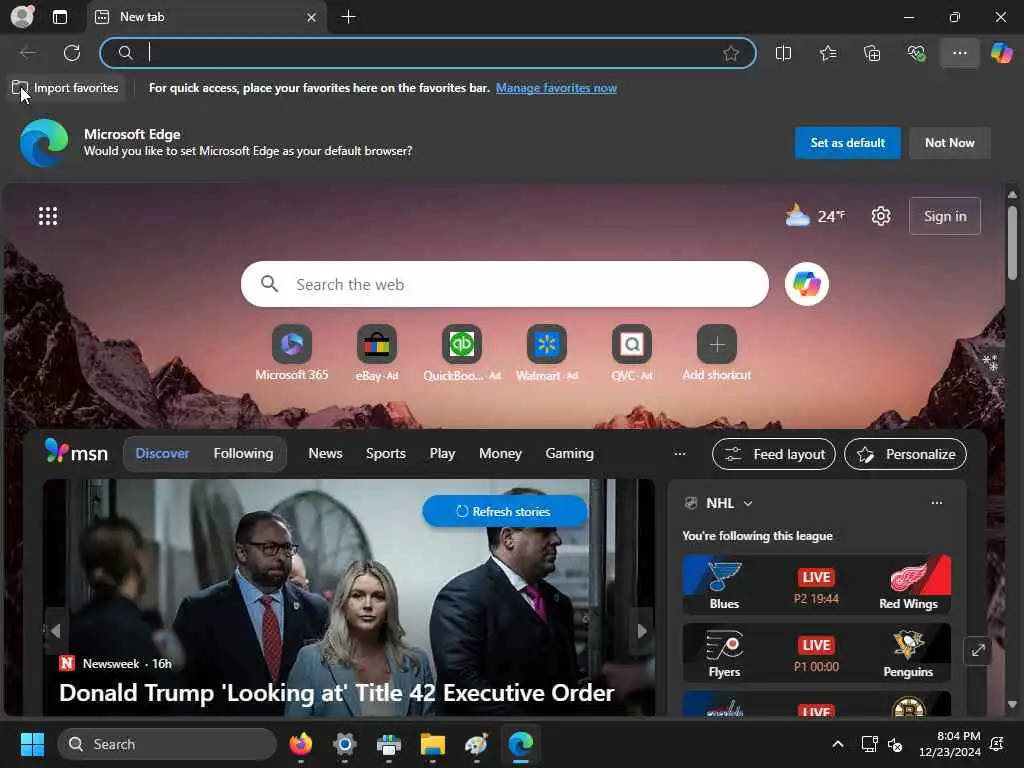Viewport: 1024px width, 768px height.
Task: Open the QuickBooks shortcut tile
Action: click(462, 353)
